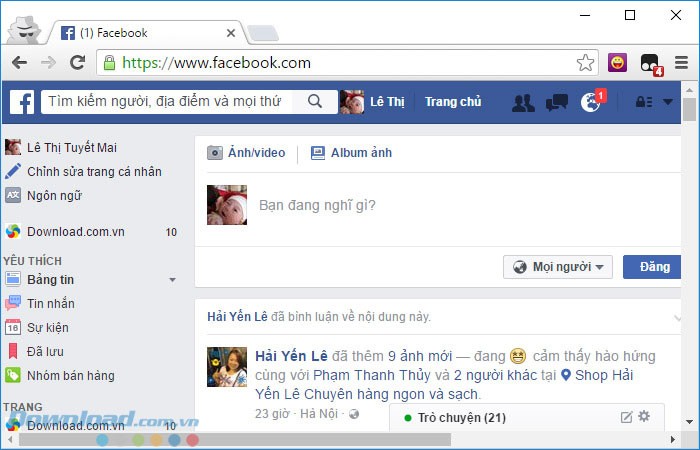
Task: Open the Trang chủ home link
Action: (453, 102)
